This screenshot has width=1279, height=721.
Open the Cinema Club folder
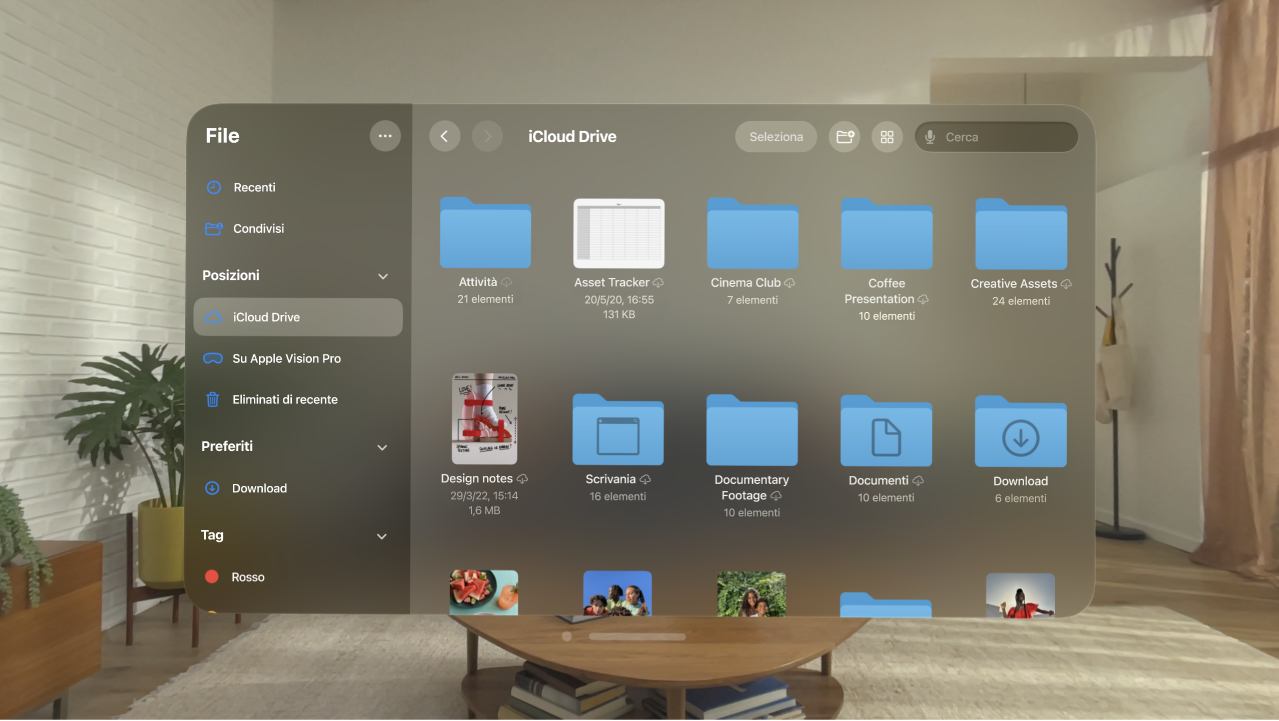coord(753,232)
